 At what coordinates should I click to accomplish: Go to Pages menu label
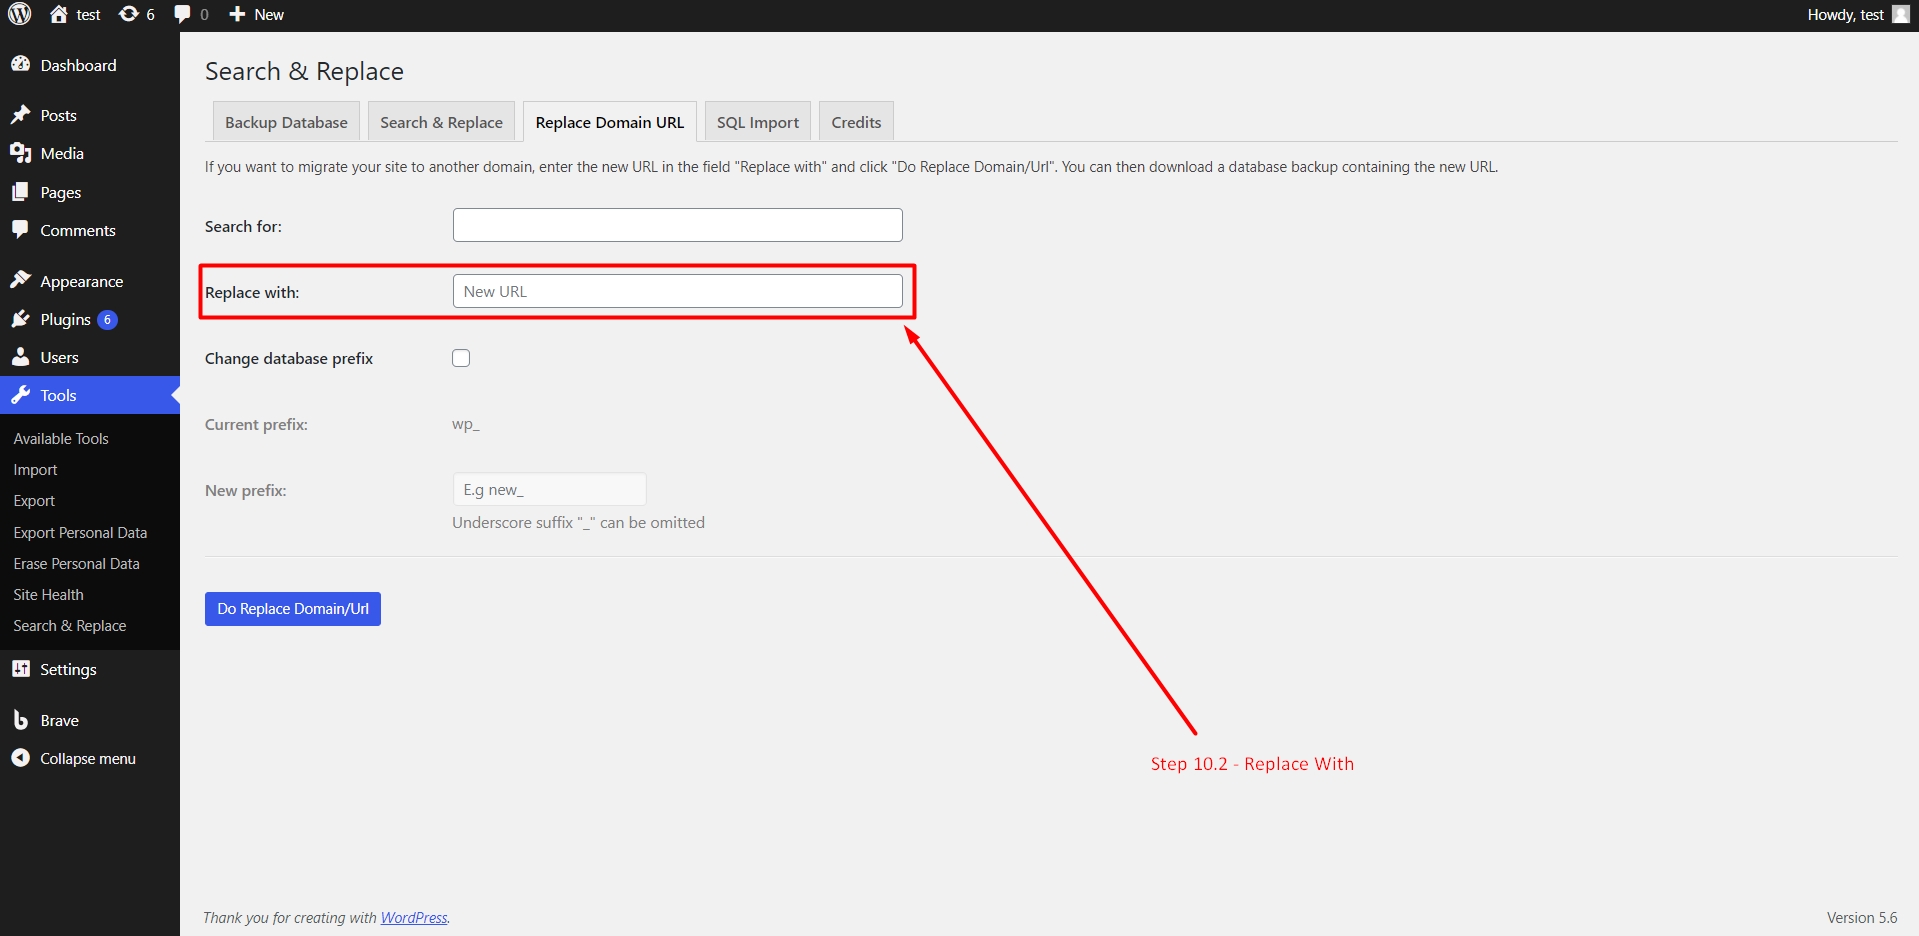(x=61, y=192)
